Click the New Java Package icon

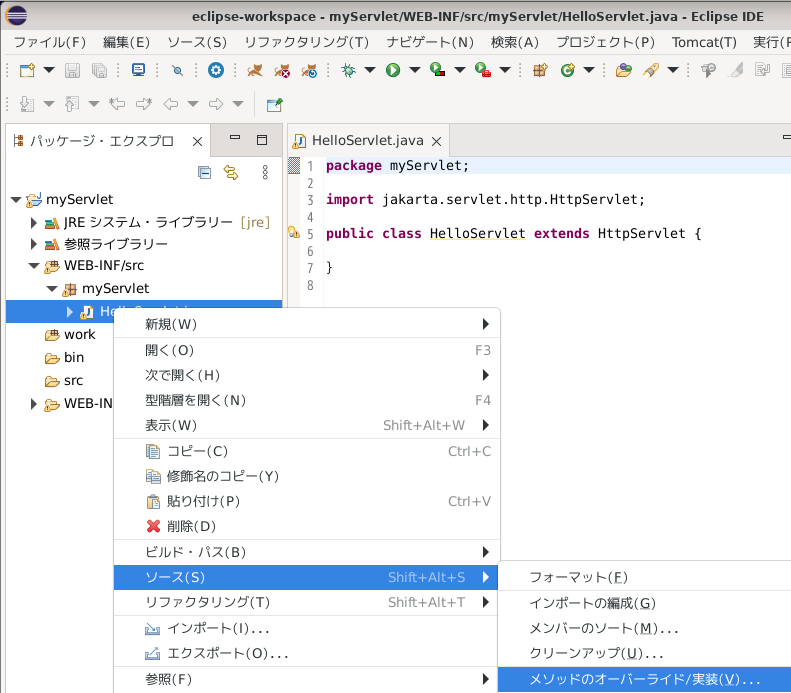click(540, 70)
